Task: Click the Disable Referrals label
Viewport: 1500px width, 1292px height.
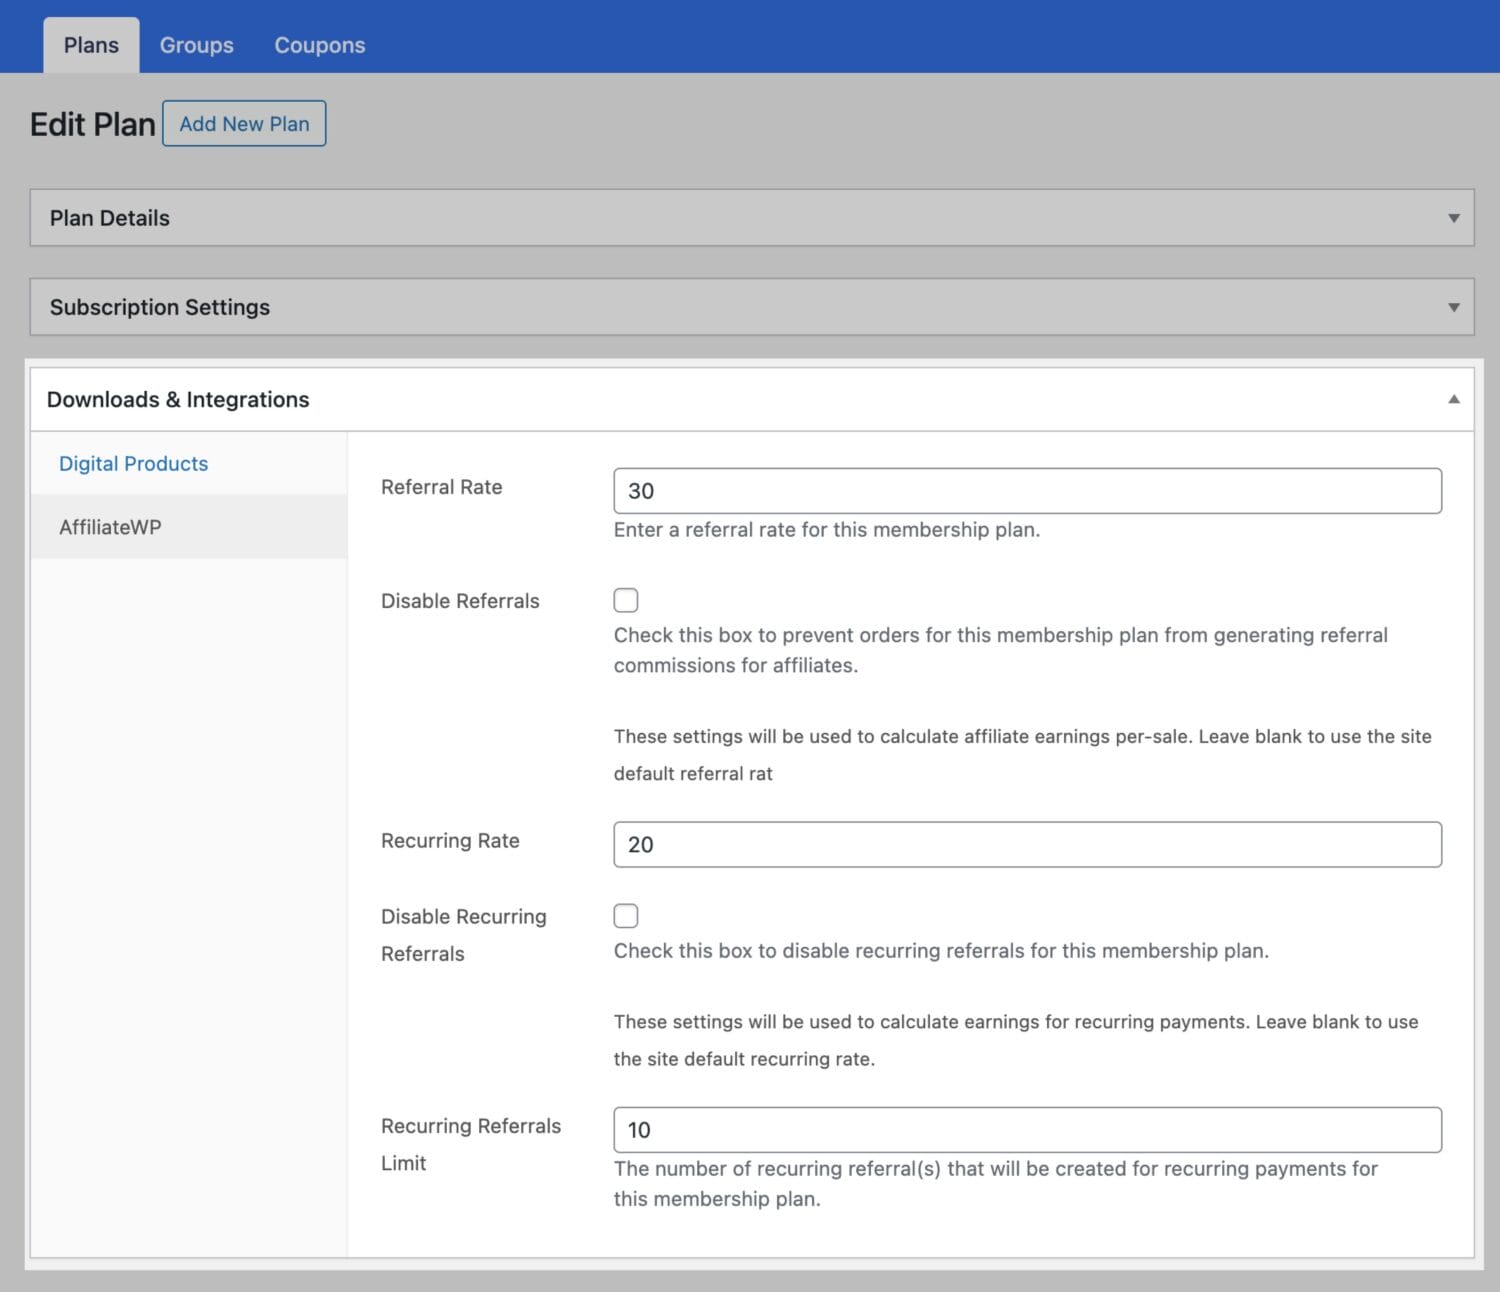Action: [x=460, y=601]
